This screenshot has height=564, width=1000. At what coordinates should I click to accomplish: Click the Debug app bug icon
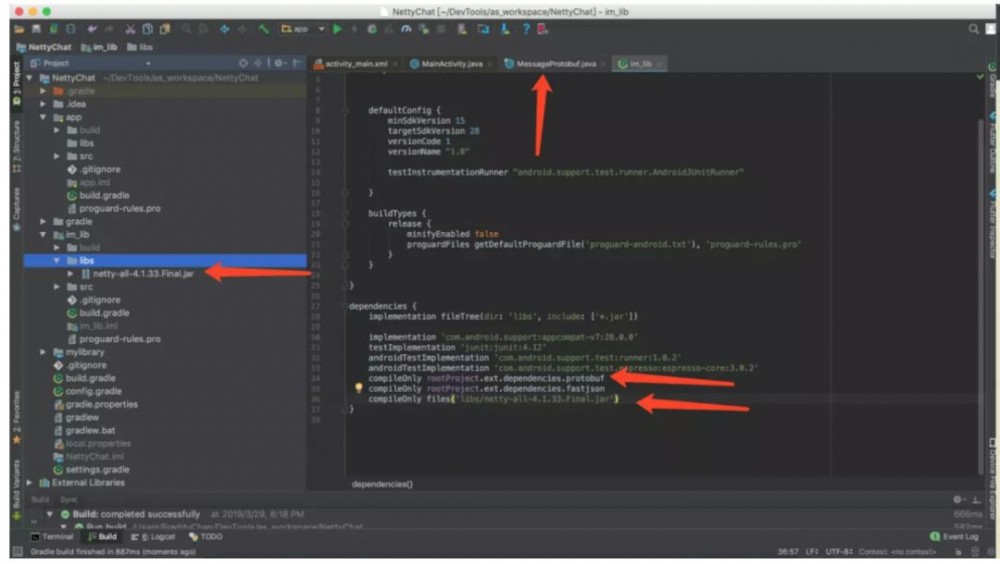pyautogui.click(x=372, y=29)
